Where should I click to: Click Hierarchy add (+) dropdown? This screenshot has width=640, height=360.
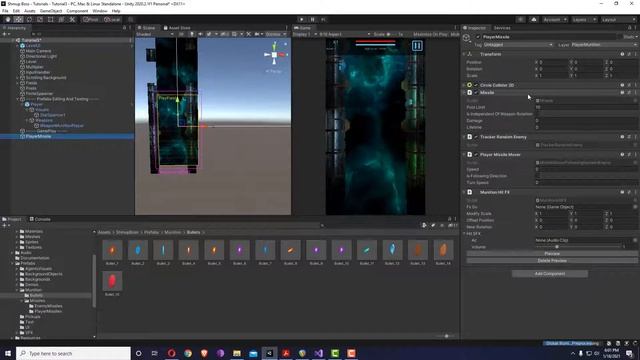(6, 34)
